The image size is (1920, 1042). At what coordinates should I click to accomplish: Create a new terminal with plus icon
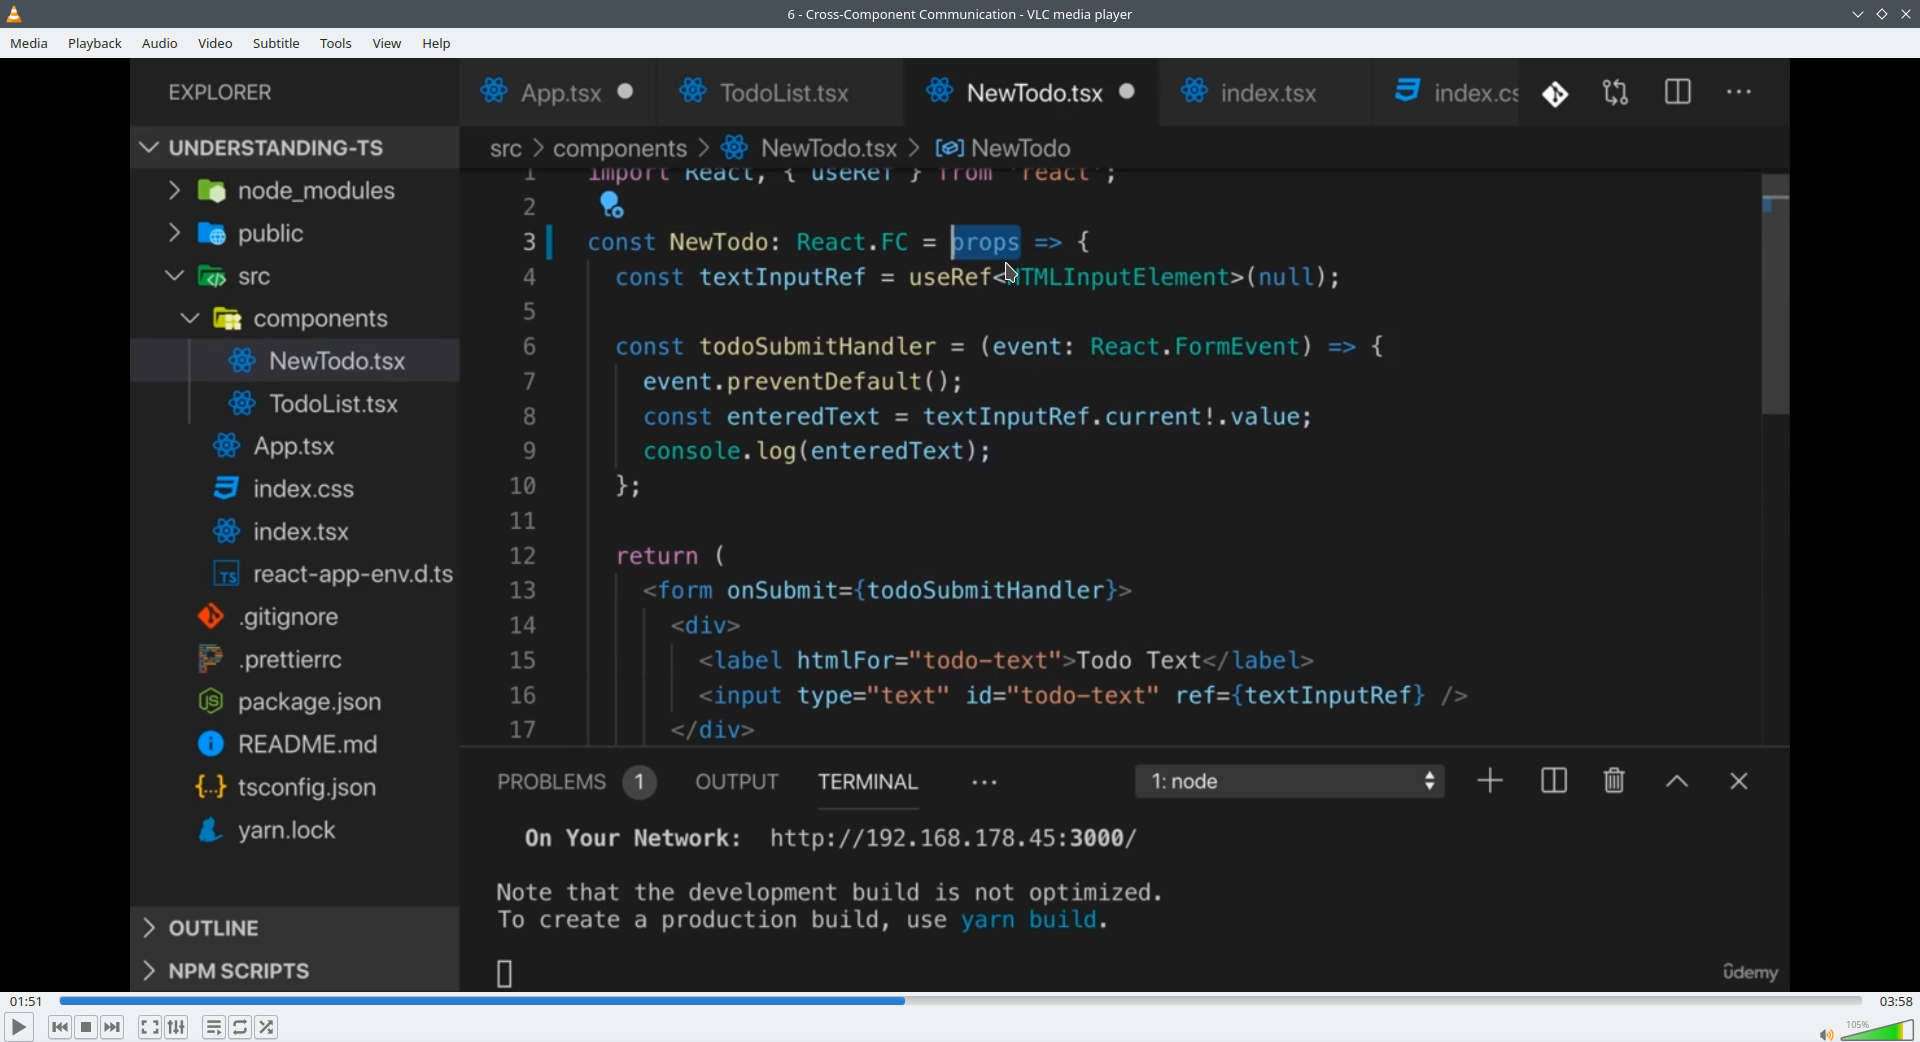click(x=1490, y=782)
